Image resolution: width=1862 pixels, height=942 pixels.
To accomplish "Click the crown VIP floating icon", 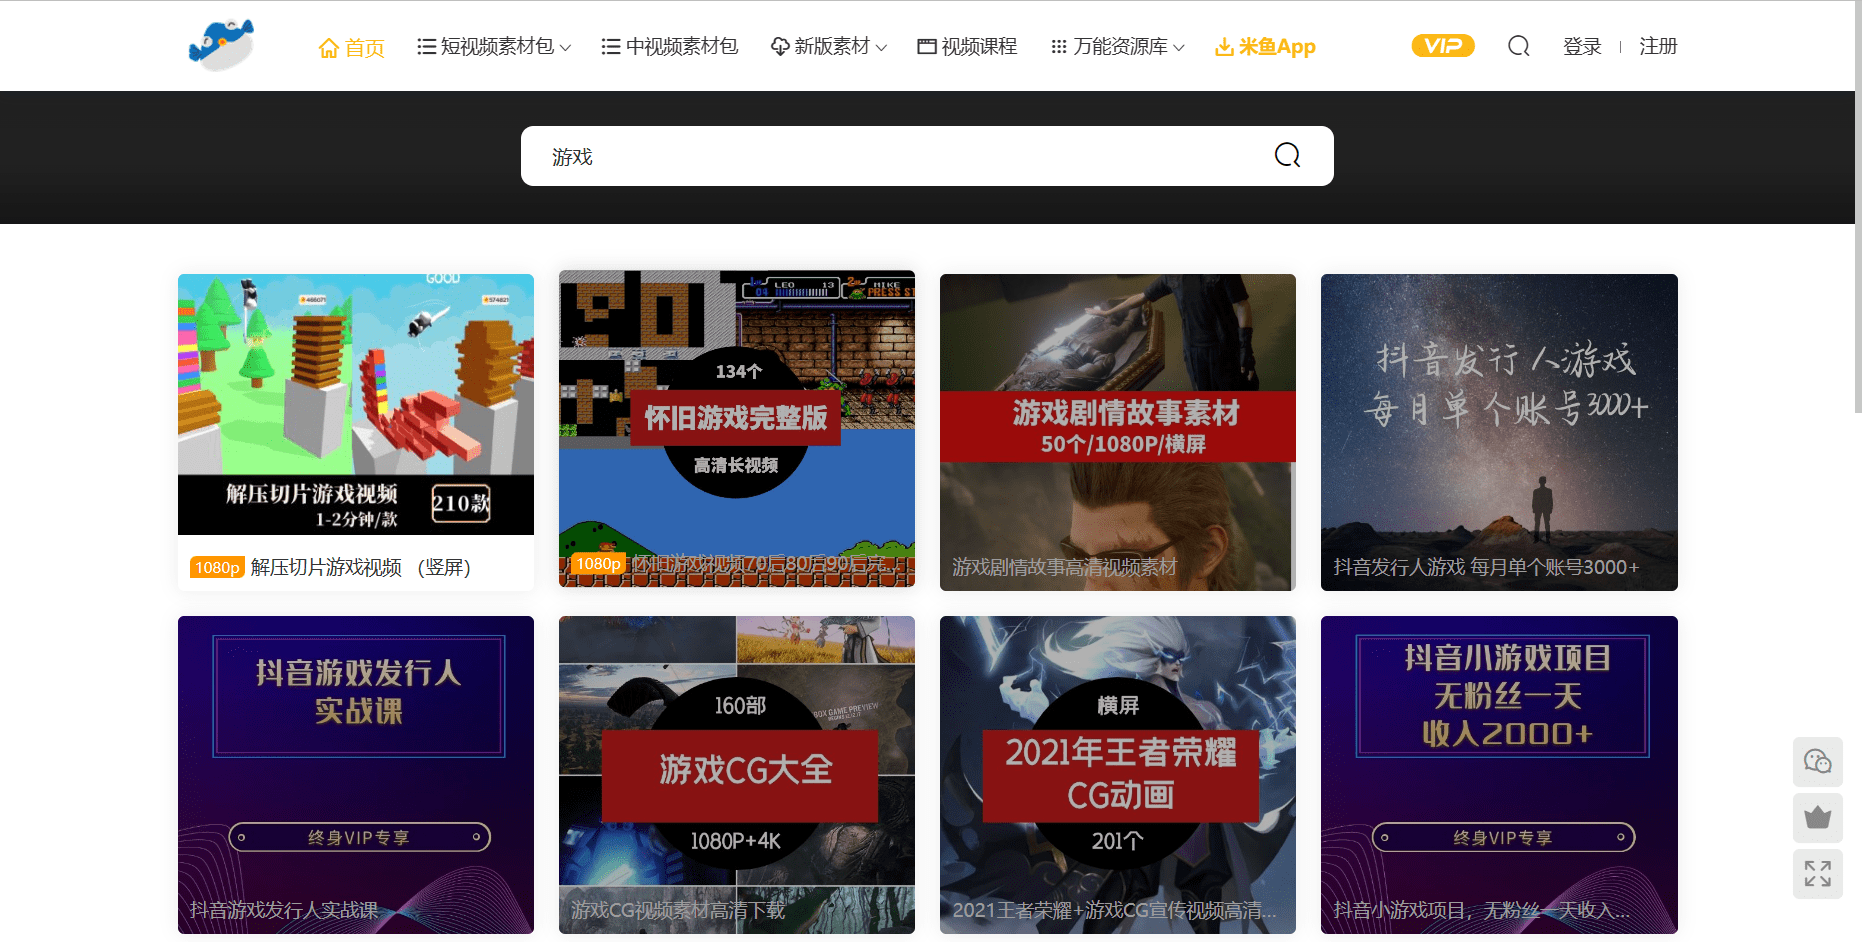I will coord(1818,818).
